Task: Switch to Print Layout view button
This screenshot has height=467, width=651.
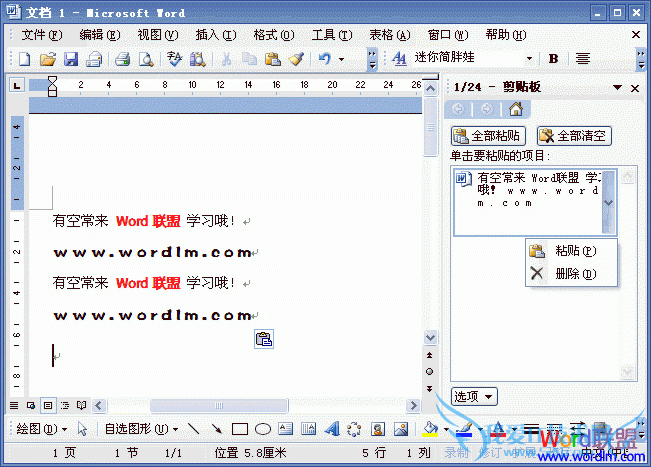Action: (48, 405)
